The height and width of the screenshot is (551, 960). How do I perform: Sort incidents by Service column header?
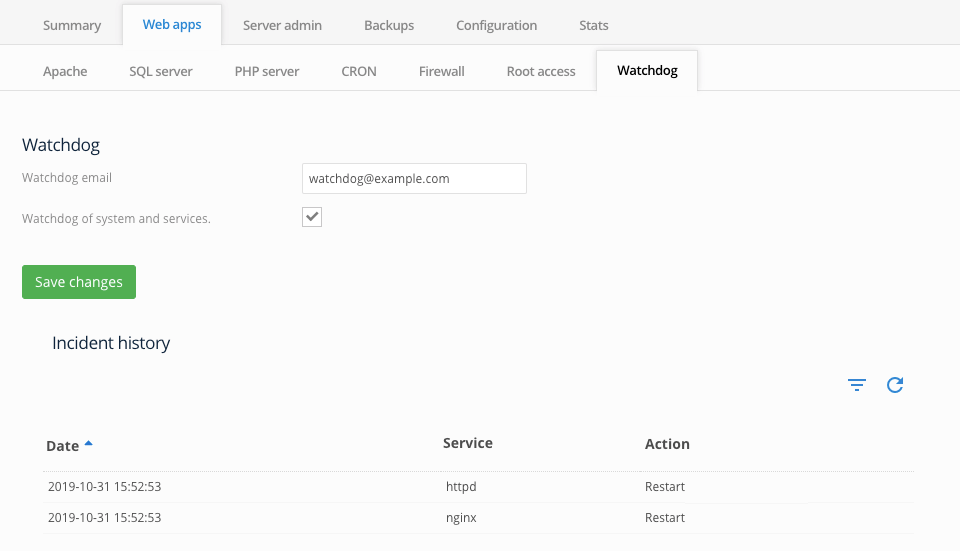468,443
